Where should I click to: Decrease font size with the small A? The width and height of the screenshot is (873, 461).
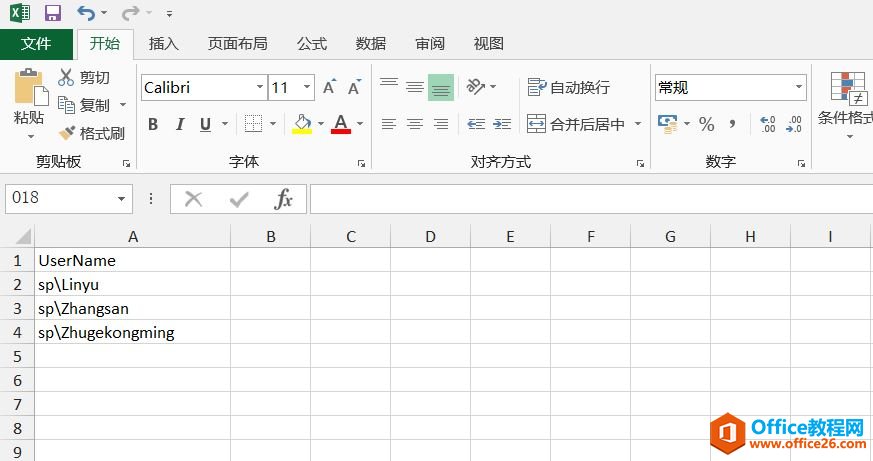point(355,87)
